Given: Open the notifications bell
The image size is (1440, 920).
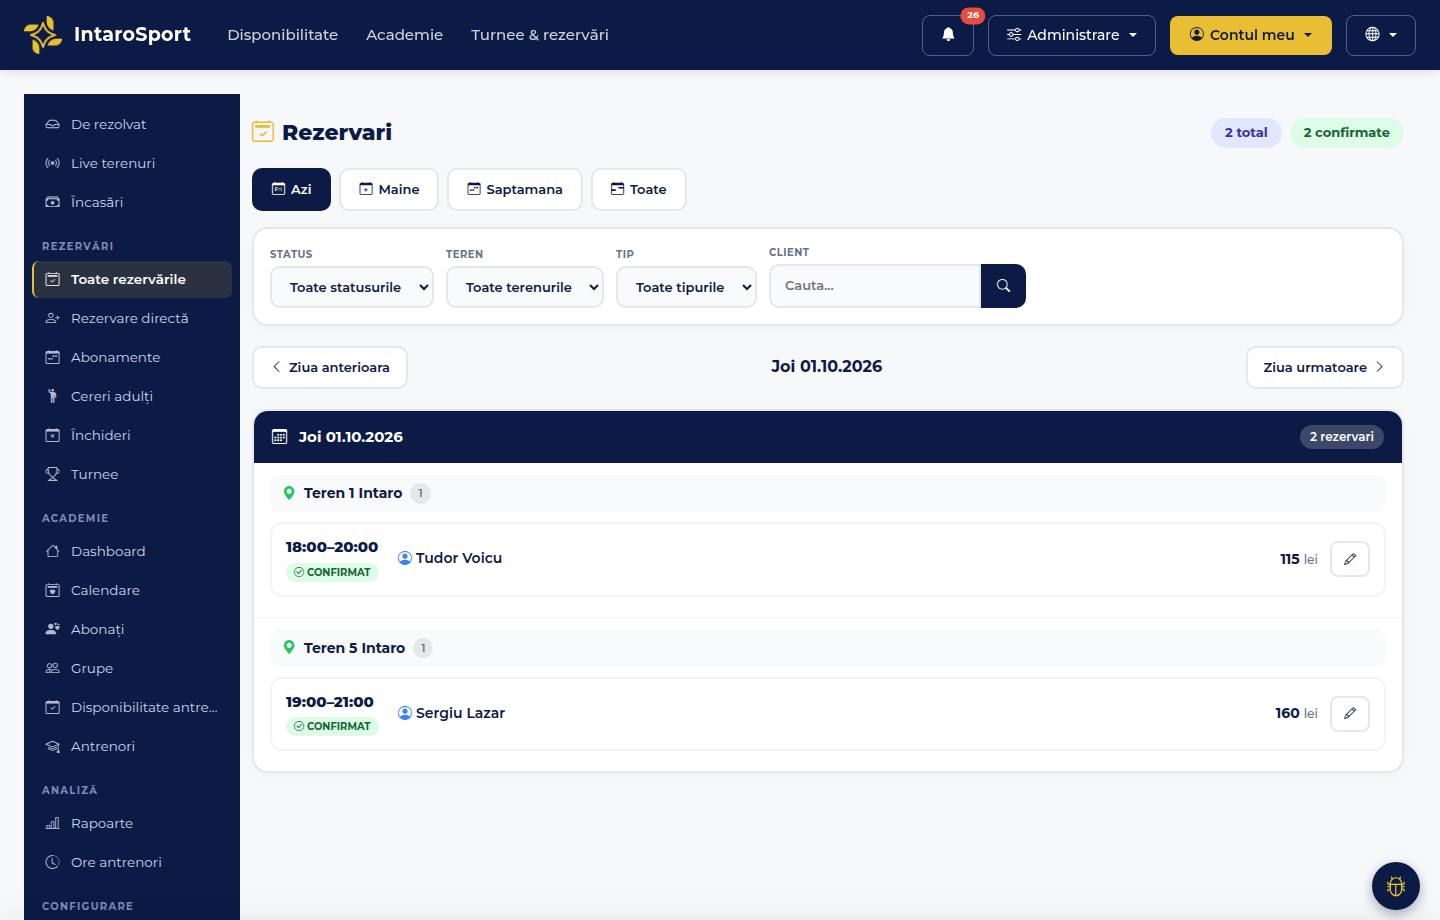Looking at the screenshot, I should 948,35.
